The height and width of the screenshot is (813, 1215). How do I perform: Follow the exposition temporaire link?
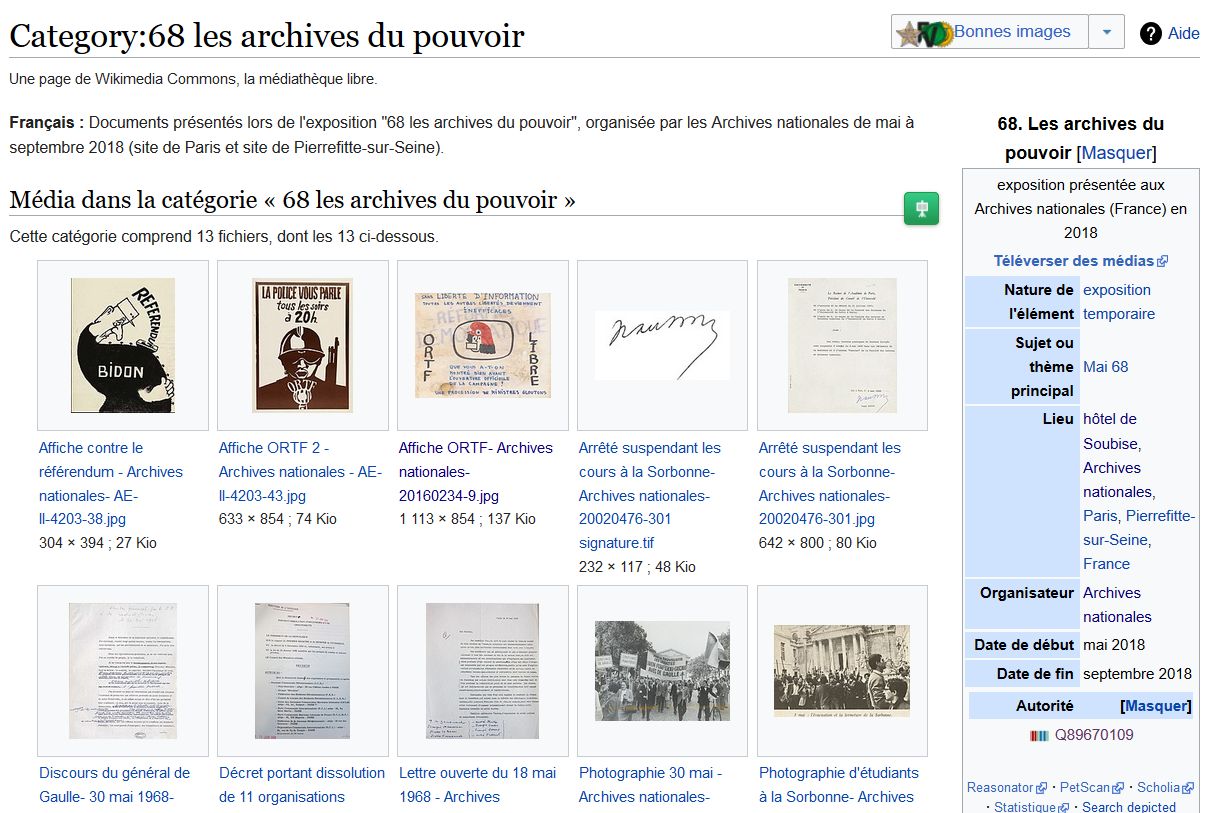click(x=1119, y=302)
